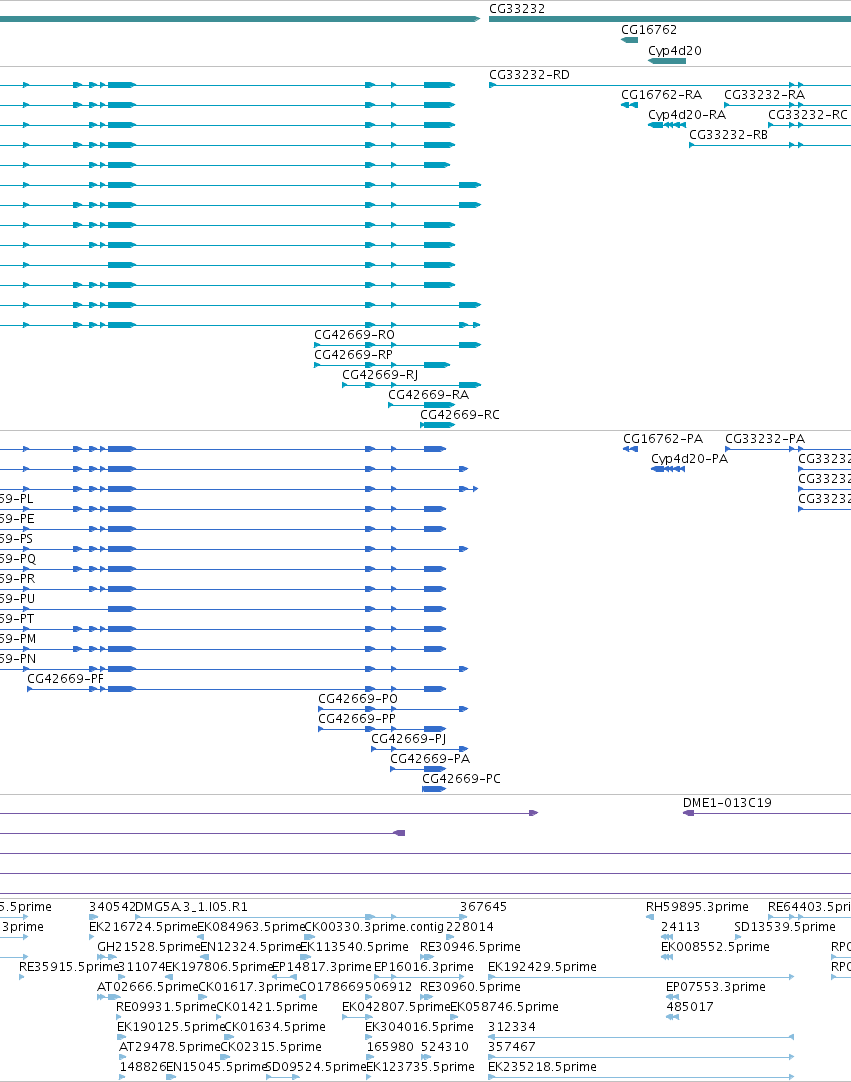Select the CG33232-RC transcript label
The width and height of the screenshot is (851, 1082).
(x=808, y=115)
